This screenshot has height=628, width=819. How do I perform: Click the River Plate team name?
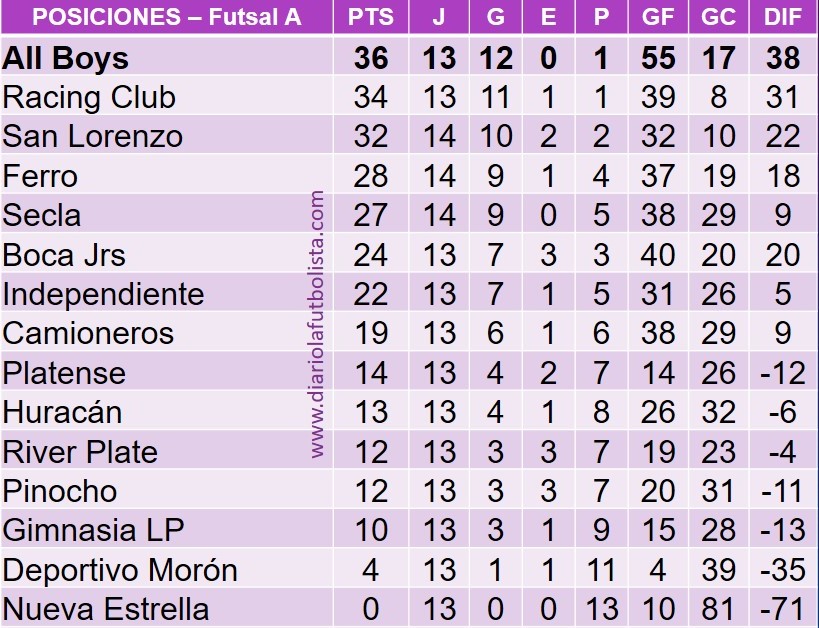pyautogui.click(x=80, y=452)
